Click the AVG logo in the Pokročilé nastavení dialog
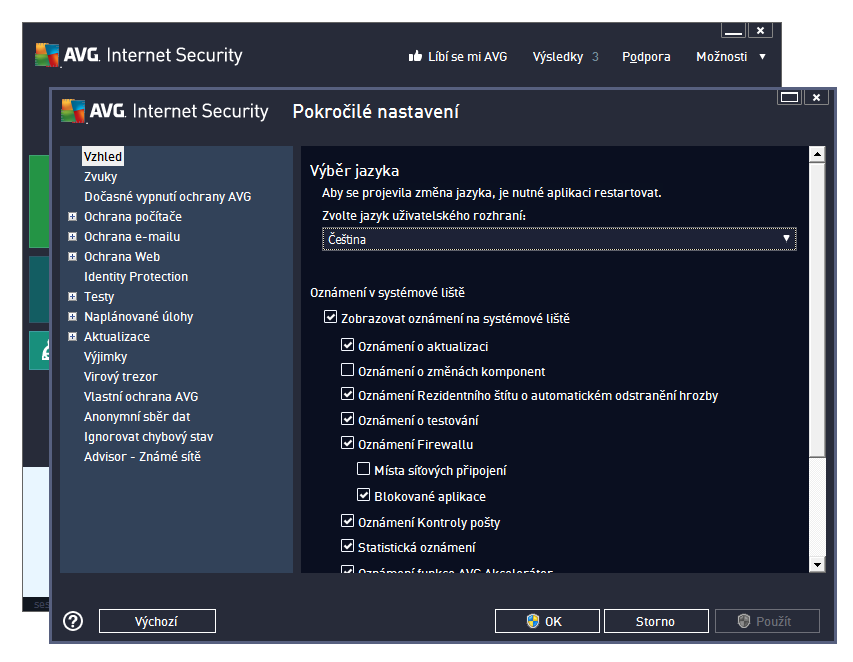Image resolution: width=853 pixels, height=662 pixels. click(73, 111)
